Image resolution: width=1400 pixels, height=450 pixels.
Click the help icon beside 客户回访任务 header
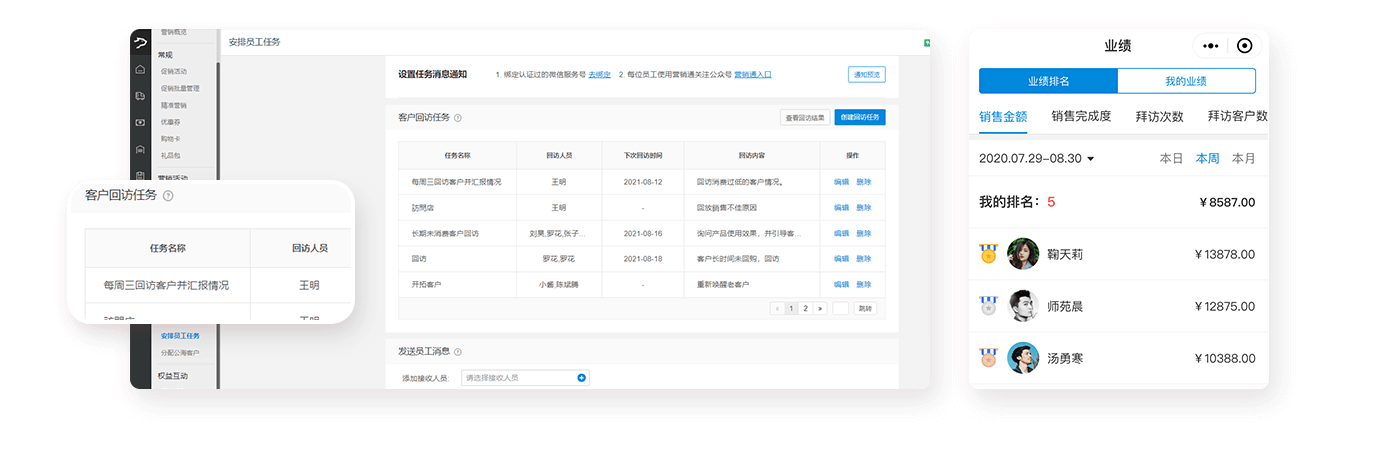point(458,118)
